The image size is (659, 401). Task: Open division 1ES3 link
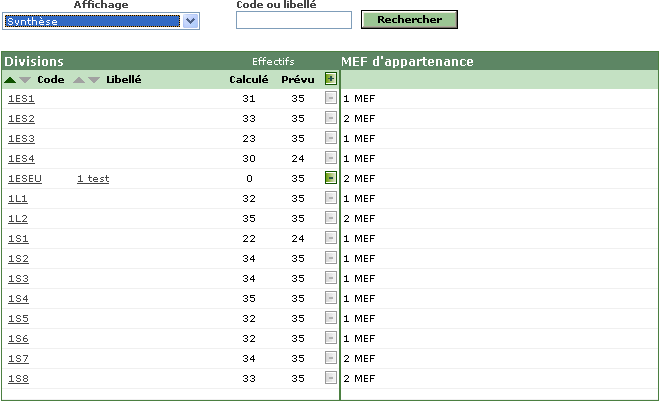coord(21,139)
